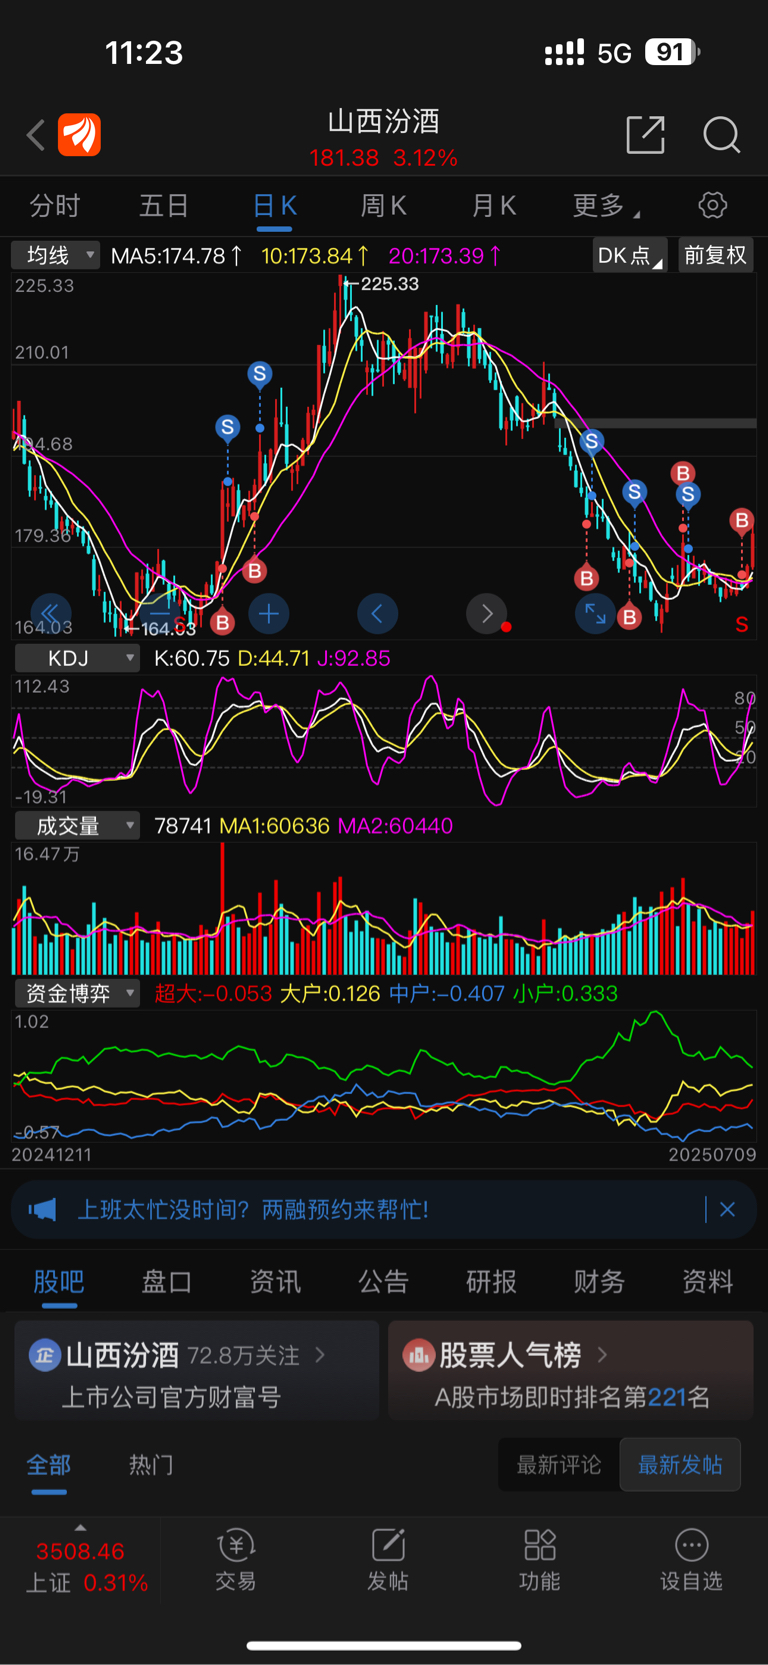The image size is (768, 1665).
Task: Tap the back arrow icon
Action: [x=36, y=135]
